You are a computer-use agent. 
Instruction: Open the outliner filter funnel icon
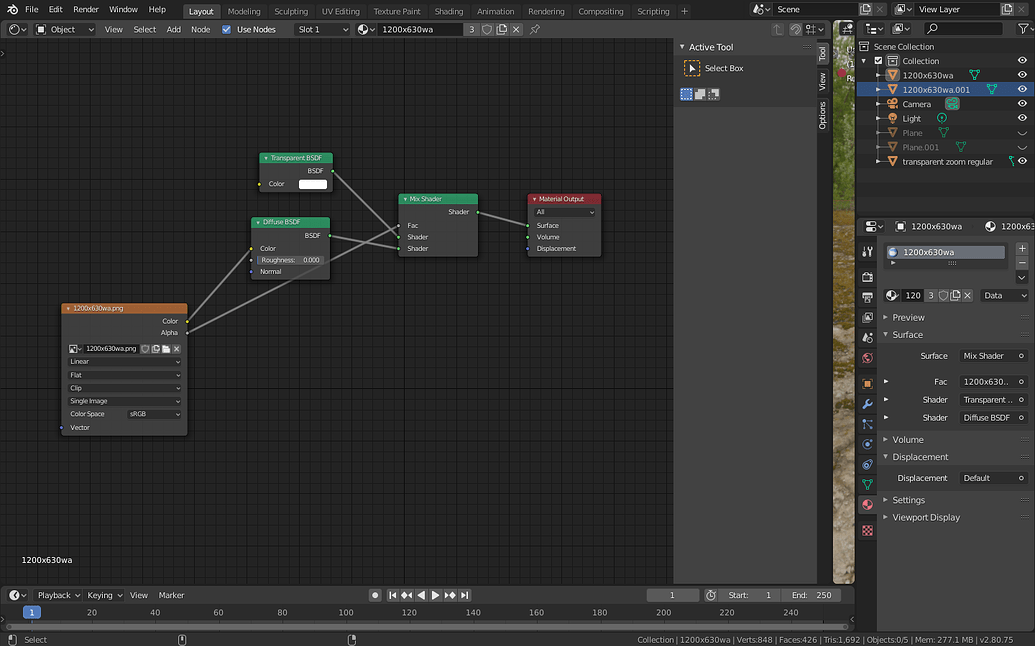coord(1024,28)
